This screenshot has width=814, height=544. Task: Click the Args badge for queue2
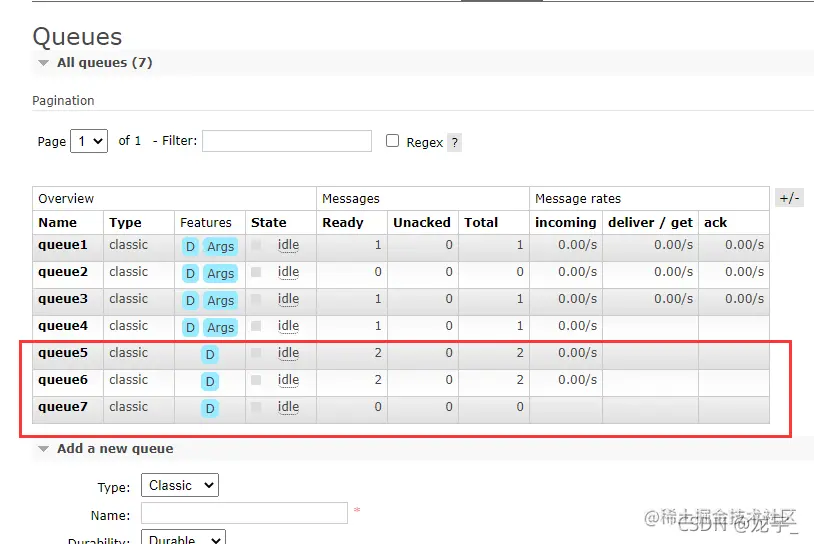click(x=221, y=274)
